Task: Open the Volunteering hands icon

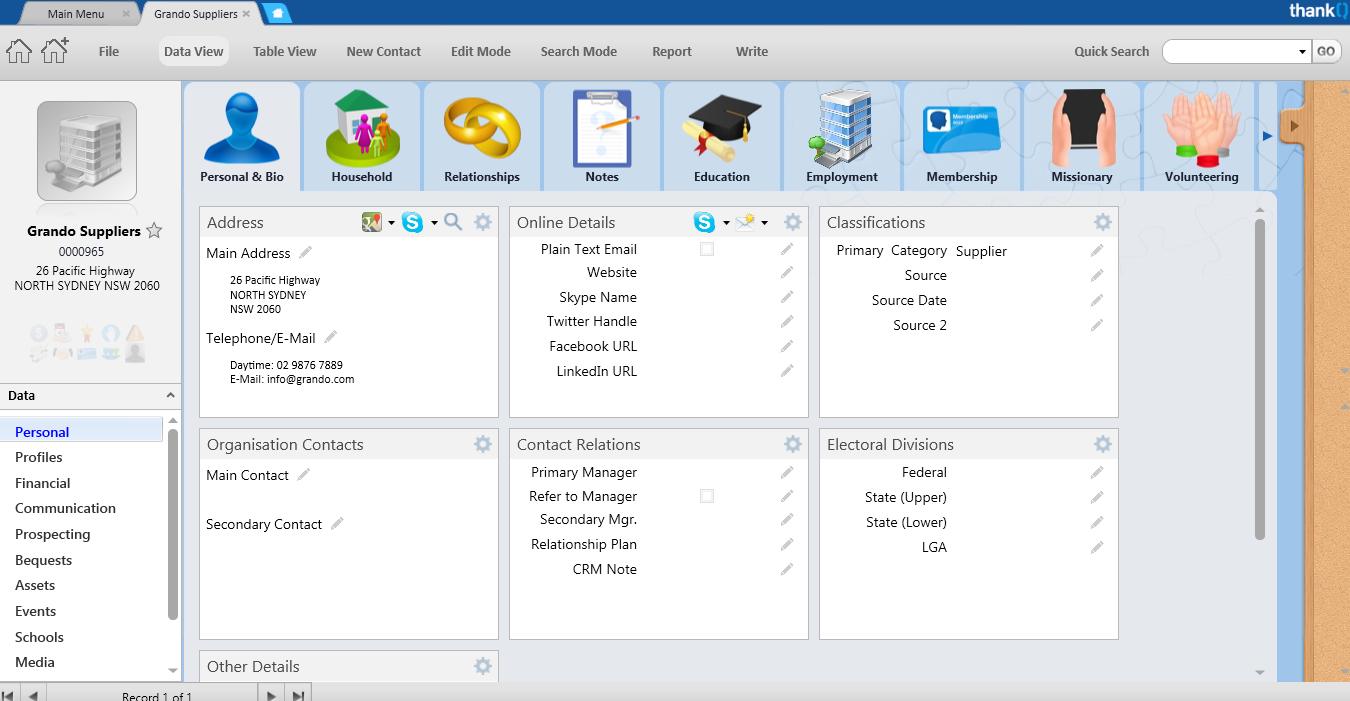Action: click(x=1201, y=130)
